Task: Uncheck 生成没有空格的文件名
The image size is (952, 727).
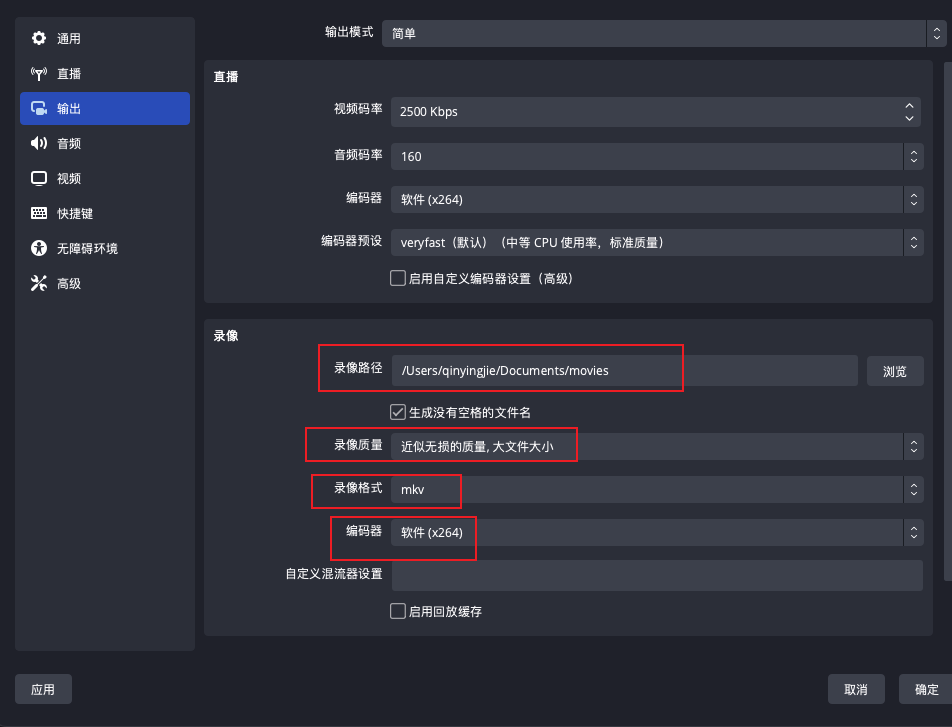Action: [x=397, y=411]
